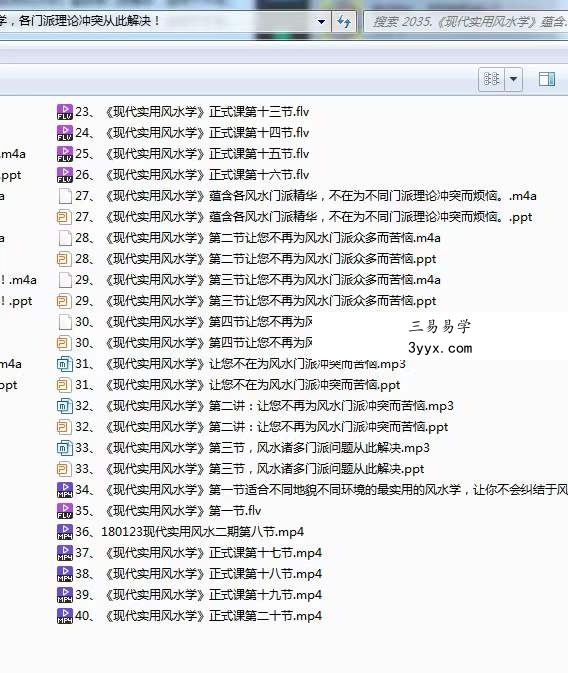Image resolution: width=568 pixels, height=673 pixels.
Task: Click MP3 icon of file 33 第三节
Action: (x=64, y=448)
